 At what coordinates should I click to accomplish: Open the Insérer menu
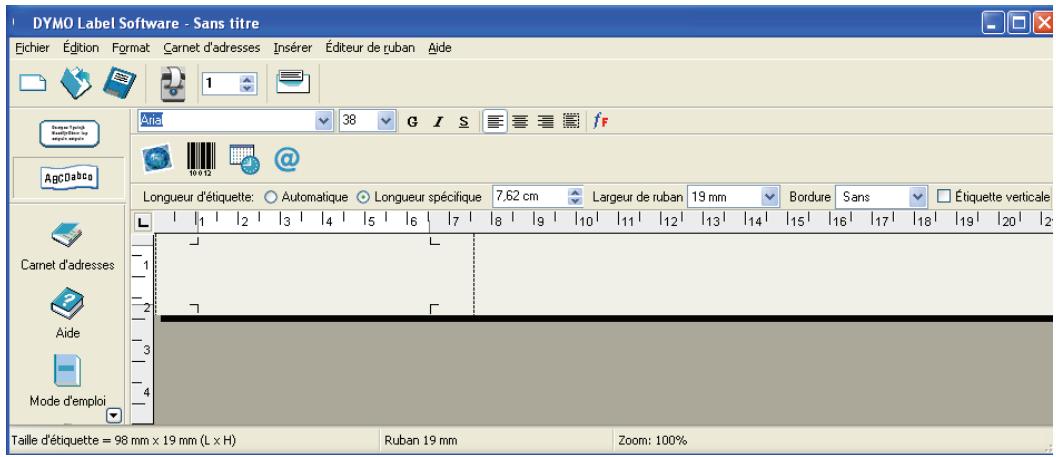pos(292,48)
